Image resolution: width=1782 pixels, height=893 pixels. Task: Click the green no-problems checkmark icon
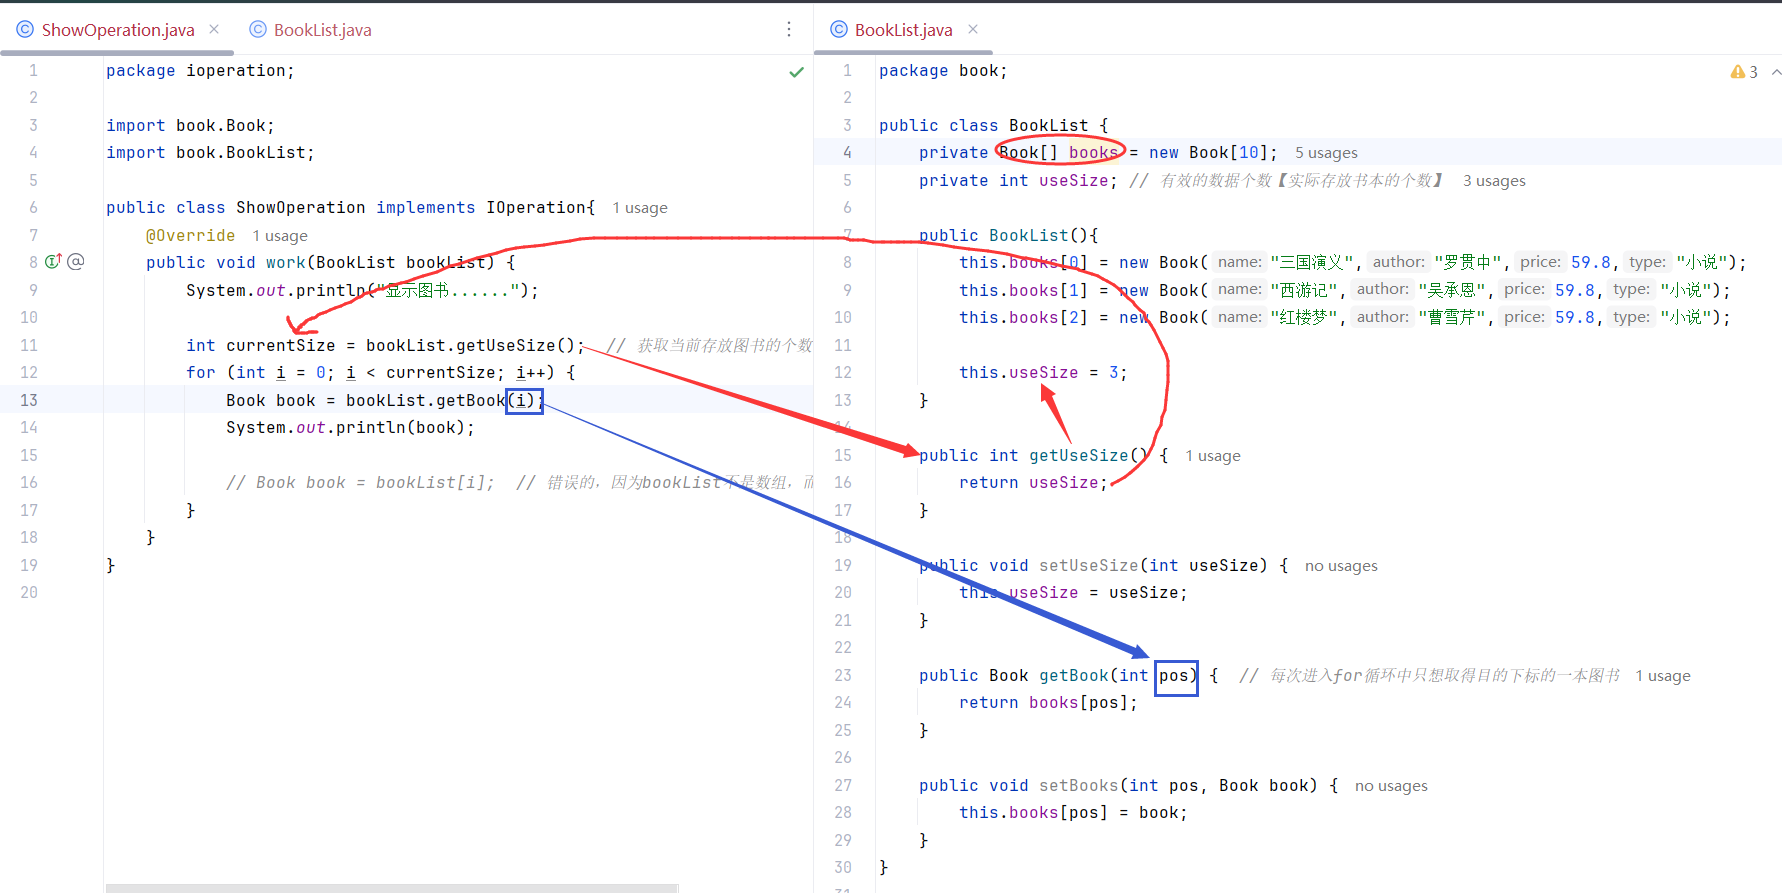796,72
